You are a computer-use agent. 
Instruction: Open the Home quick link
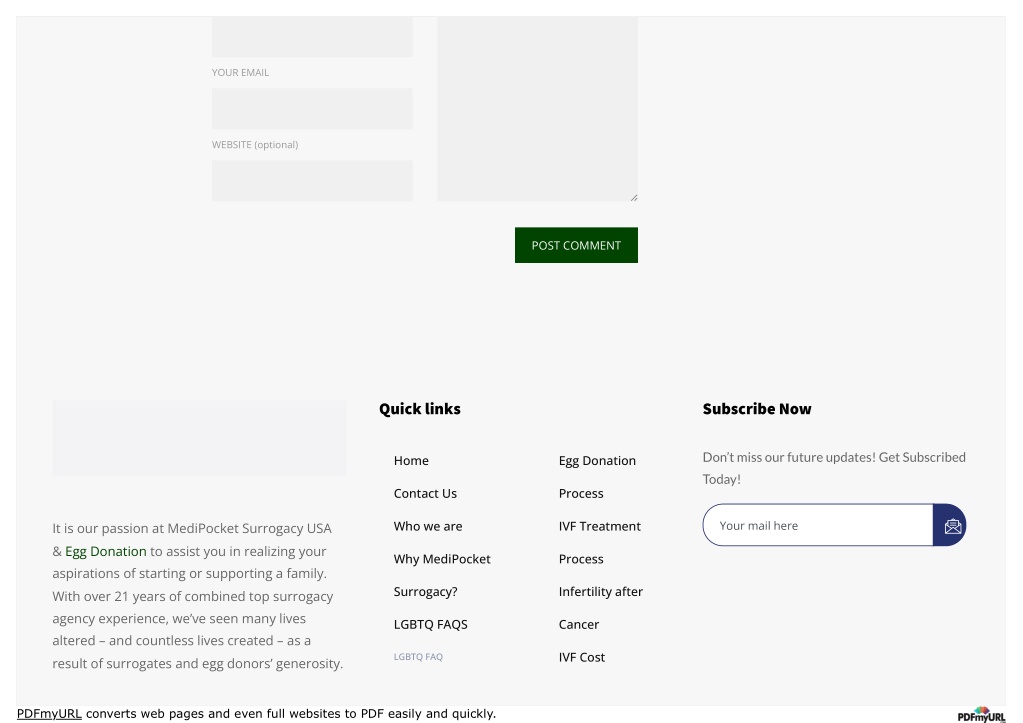click(411, 461)
